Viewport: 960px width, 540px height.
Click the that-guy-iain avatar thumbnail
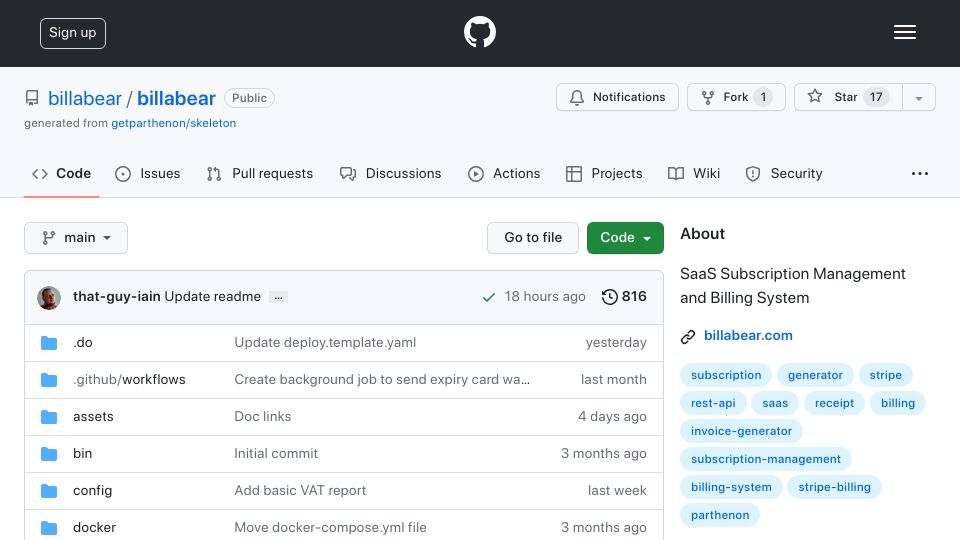point(49,298)
